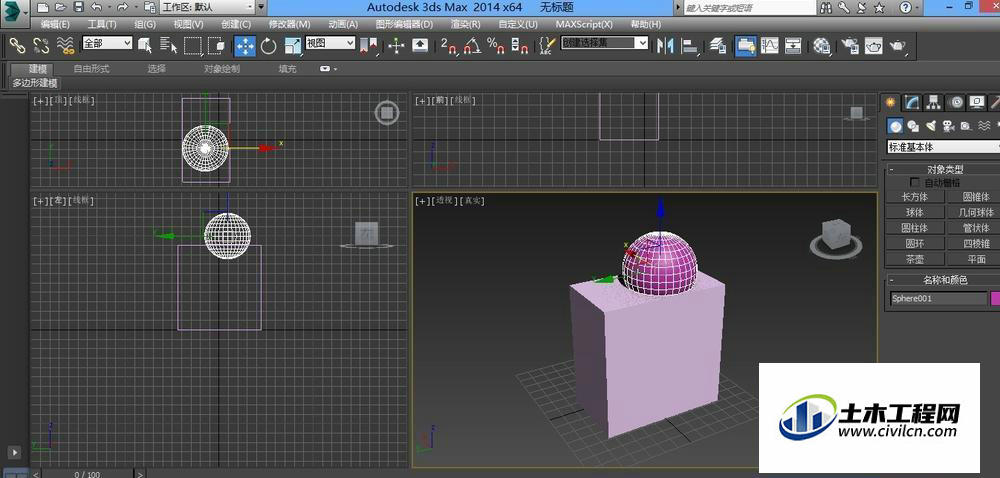Open the Render Setup teapot icon
The width and height of the screenshot is (1000, 478).
click(x=849, y=45)
